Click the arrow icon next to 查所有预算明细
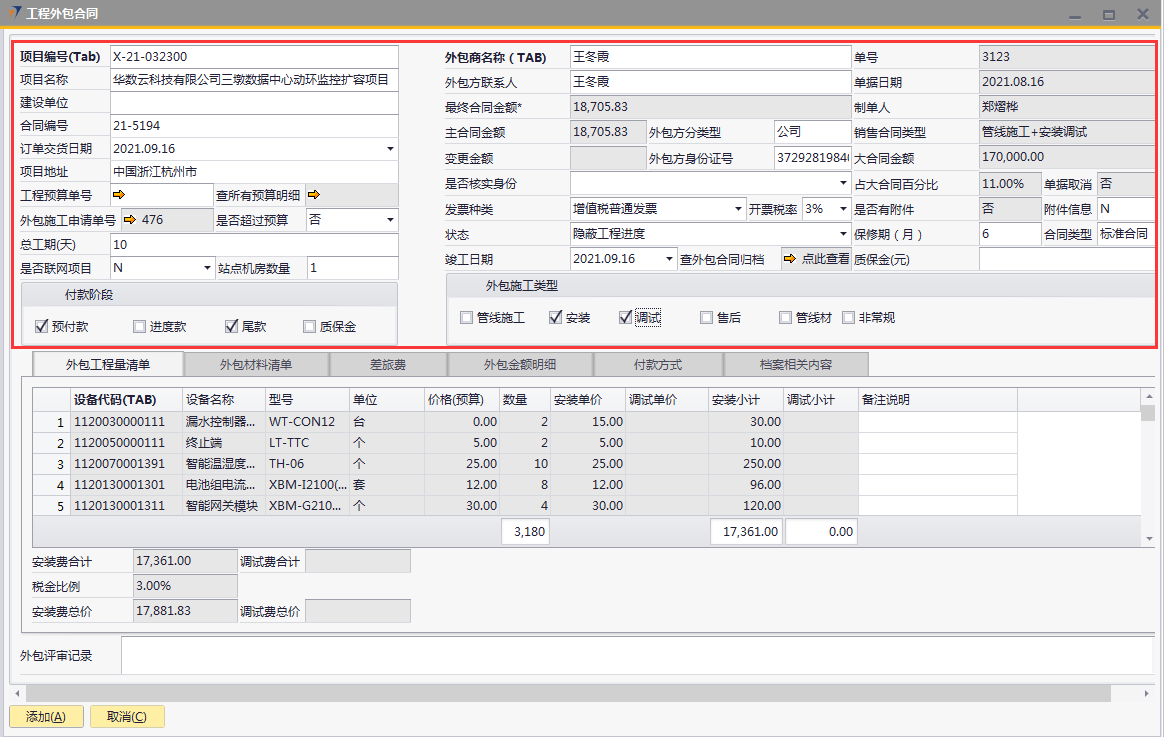Image resolution: width=1164 pixels, height=737 pixels. tap(313, 195)
